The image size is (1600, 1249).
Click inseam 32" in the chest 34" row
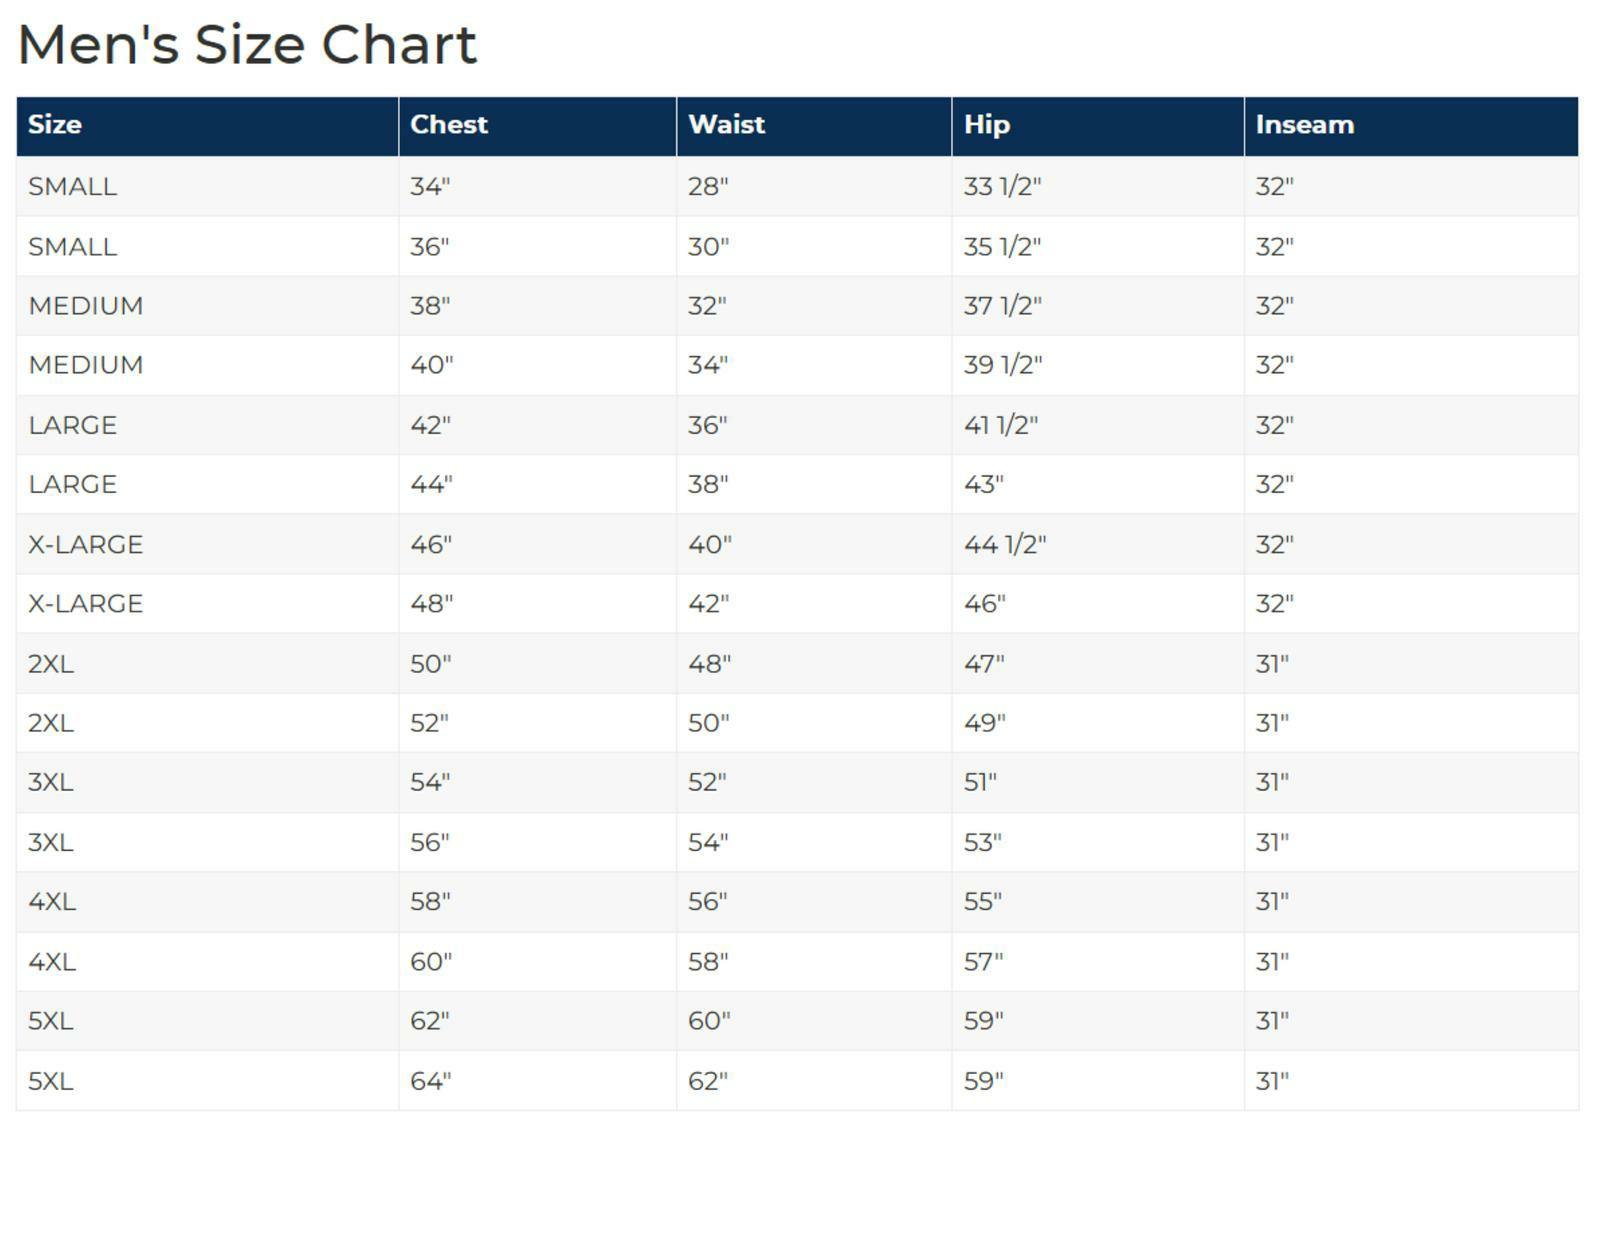[1274, 187]
